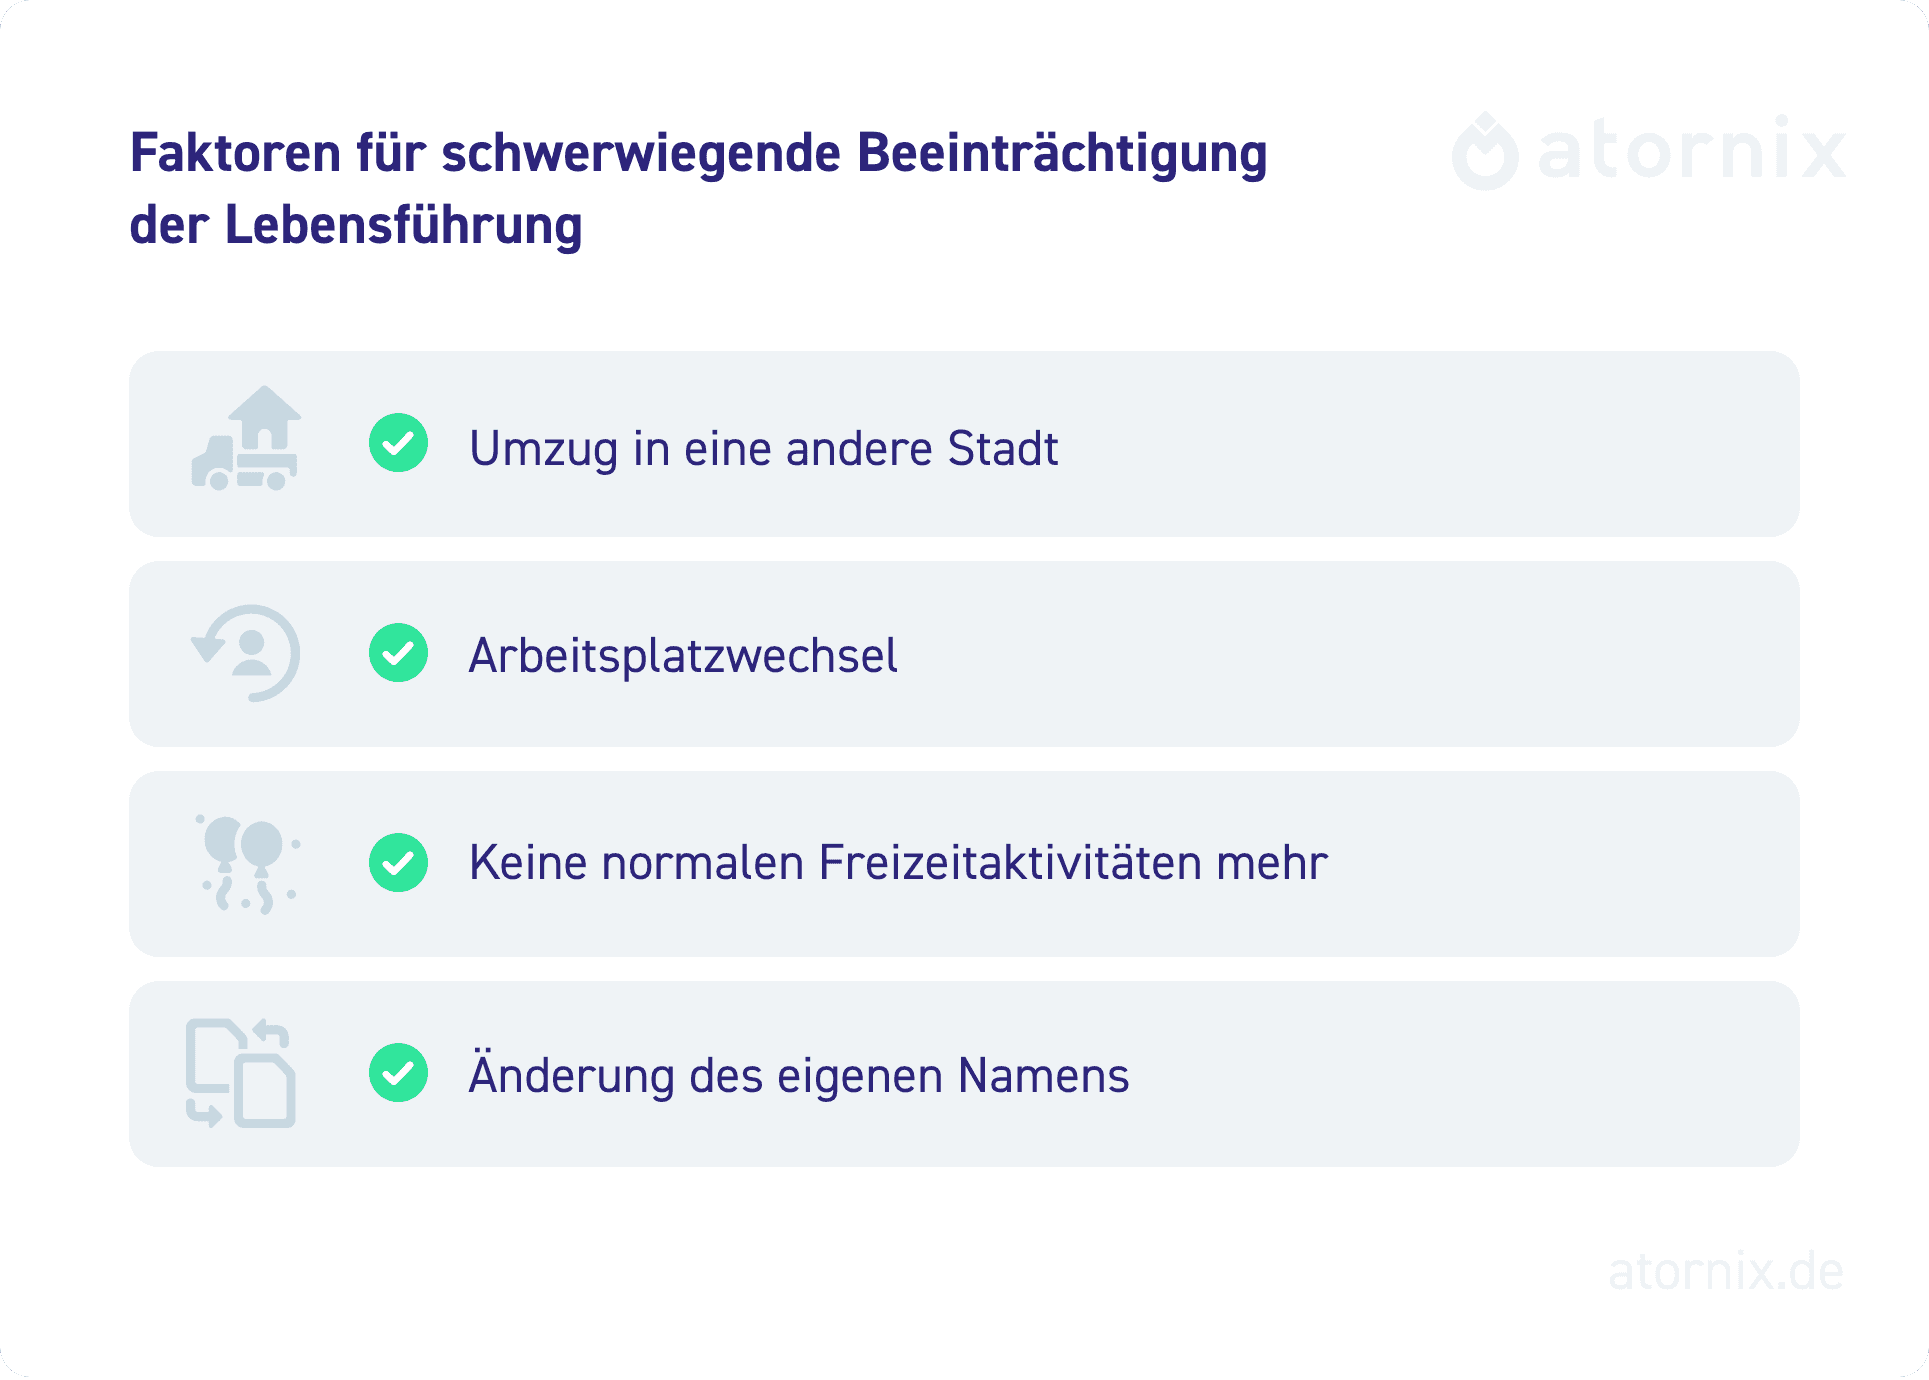Select the text 'Umzug in eine andere Stadt'
This screenshot has width=1929, height=1380.
(763, 448)
